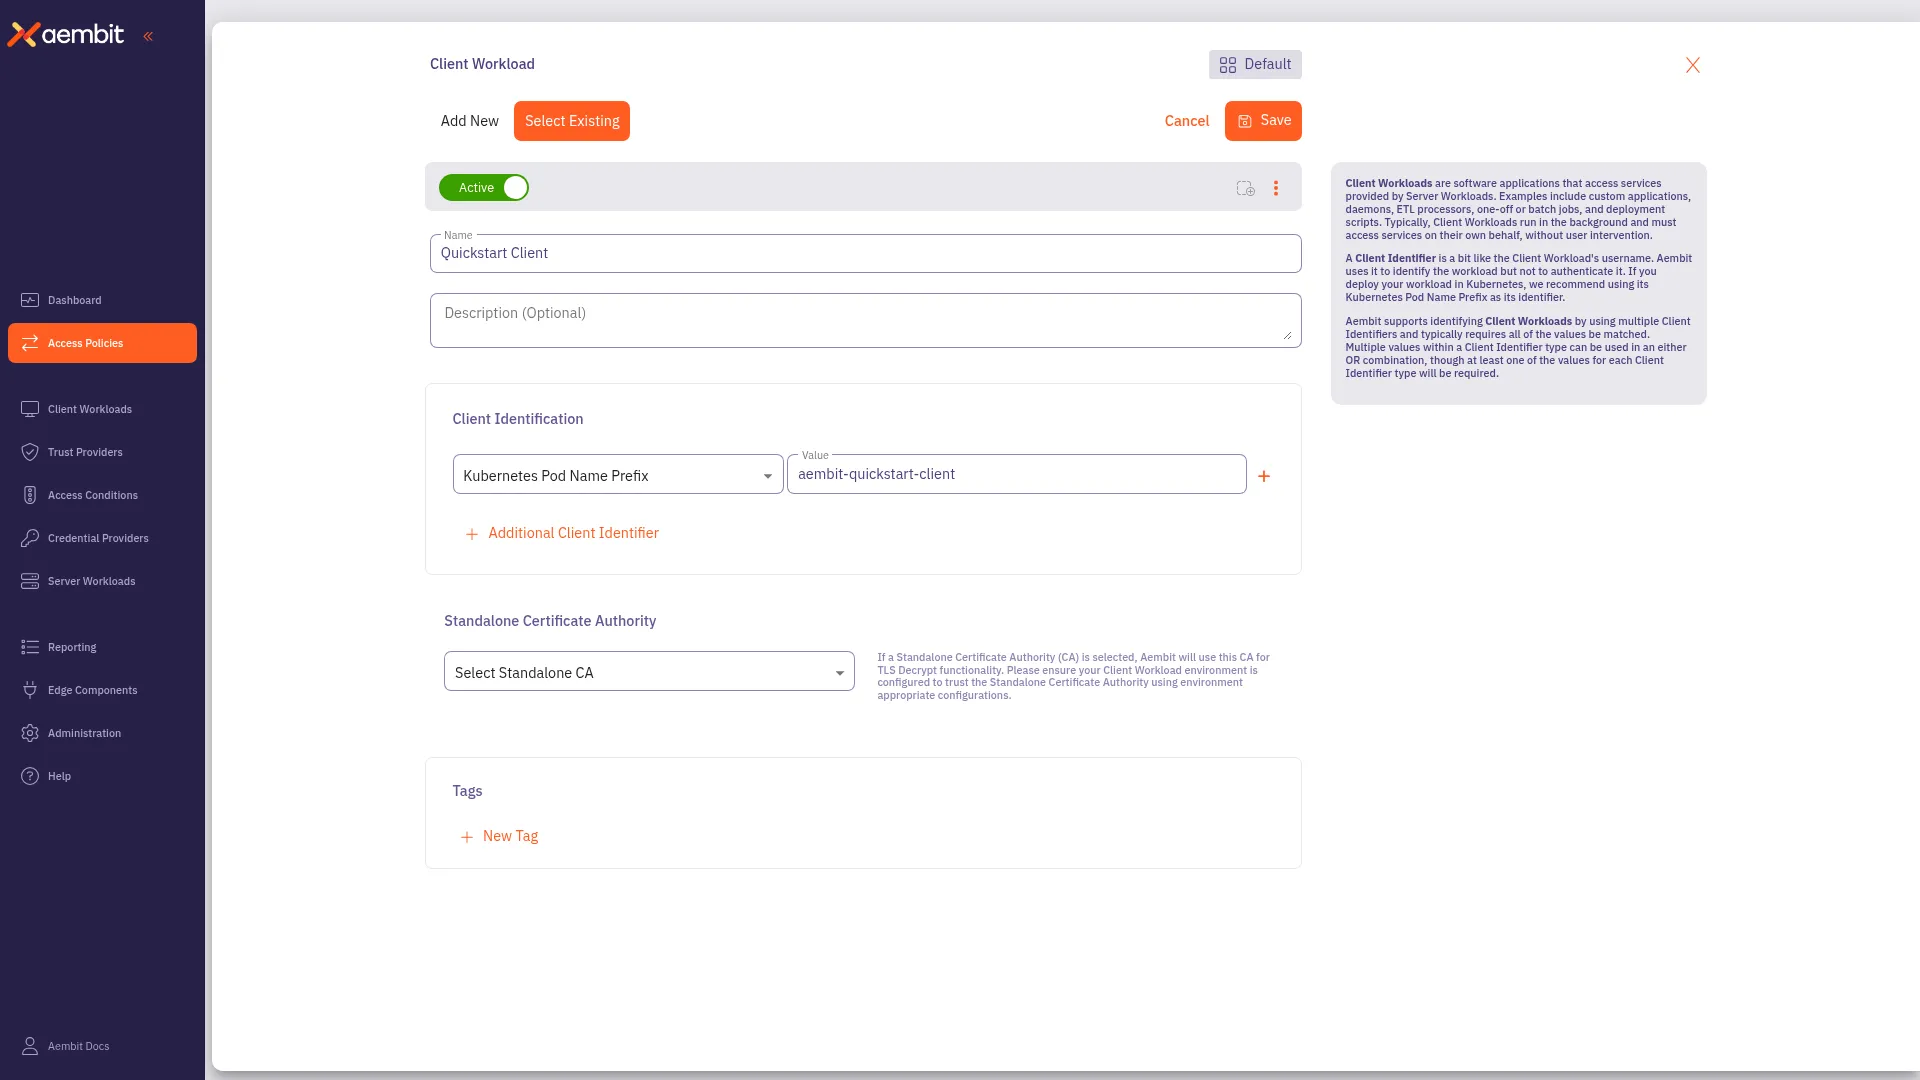Open the three-dot more options menu
1920x1080 pixels.
point(1276,188)
